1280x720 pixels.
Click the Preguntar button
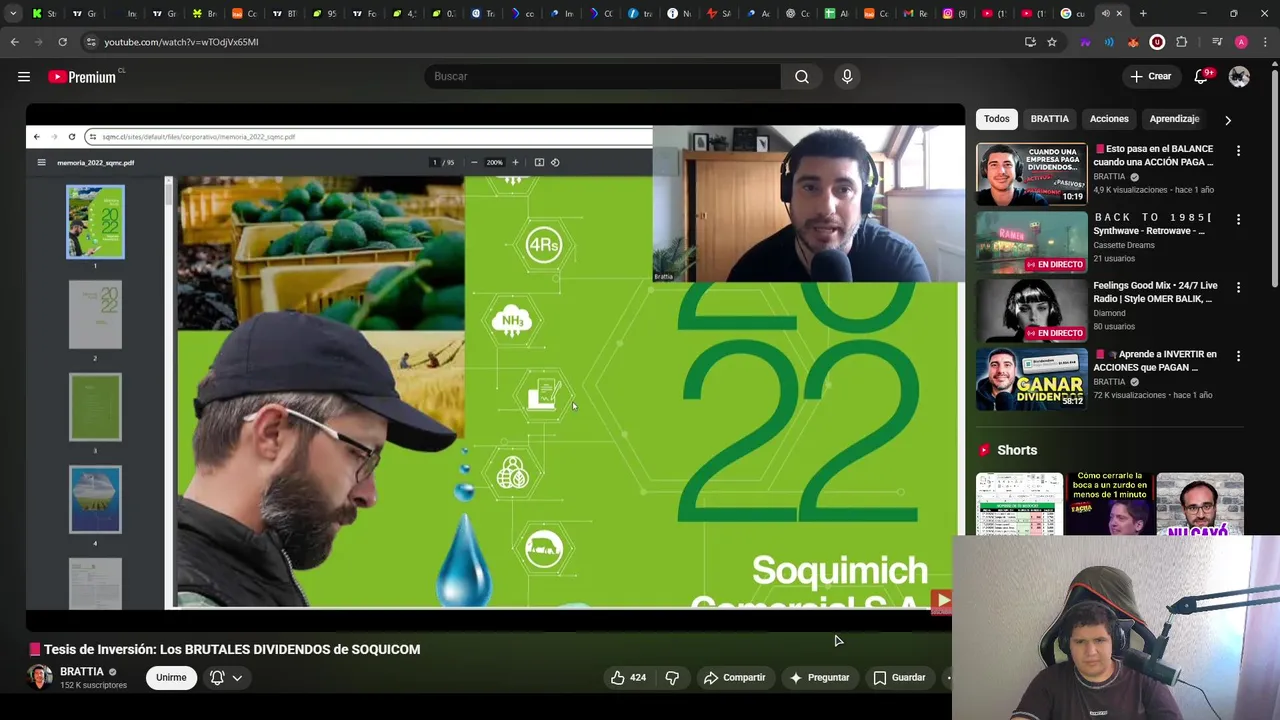click(820, 678)
